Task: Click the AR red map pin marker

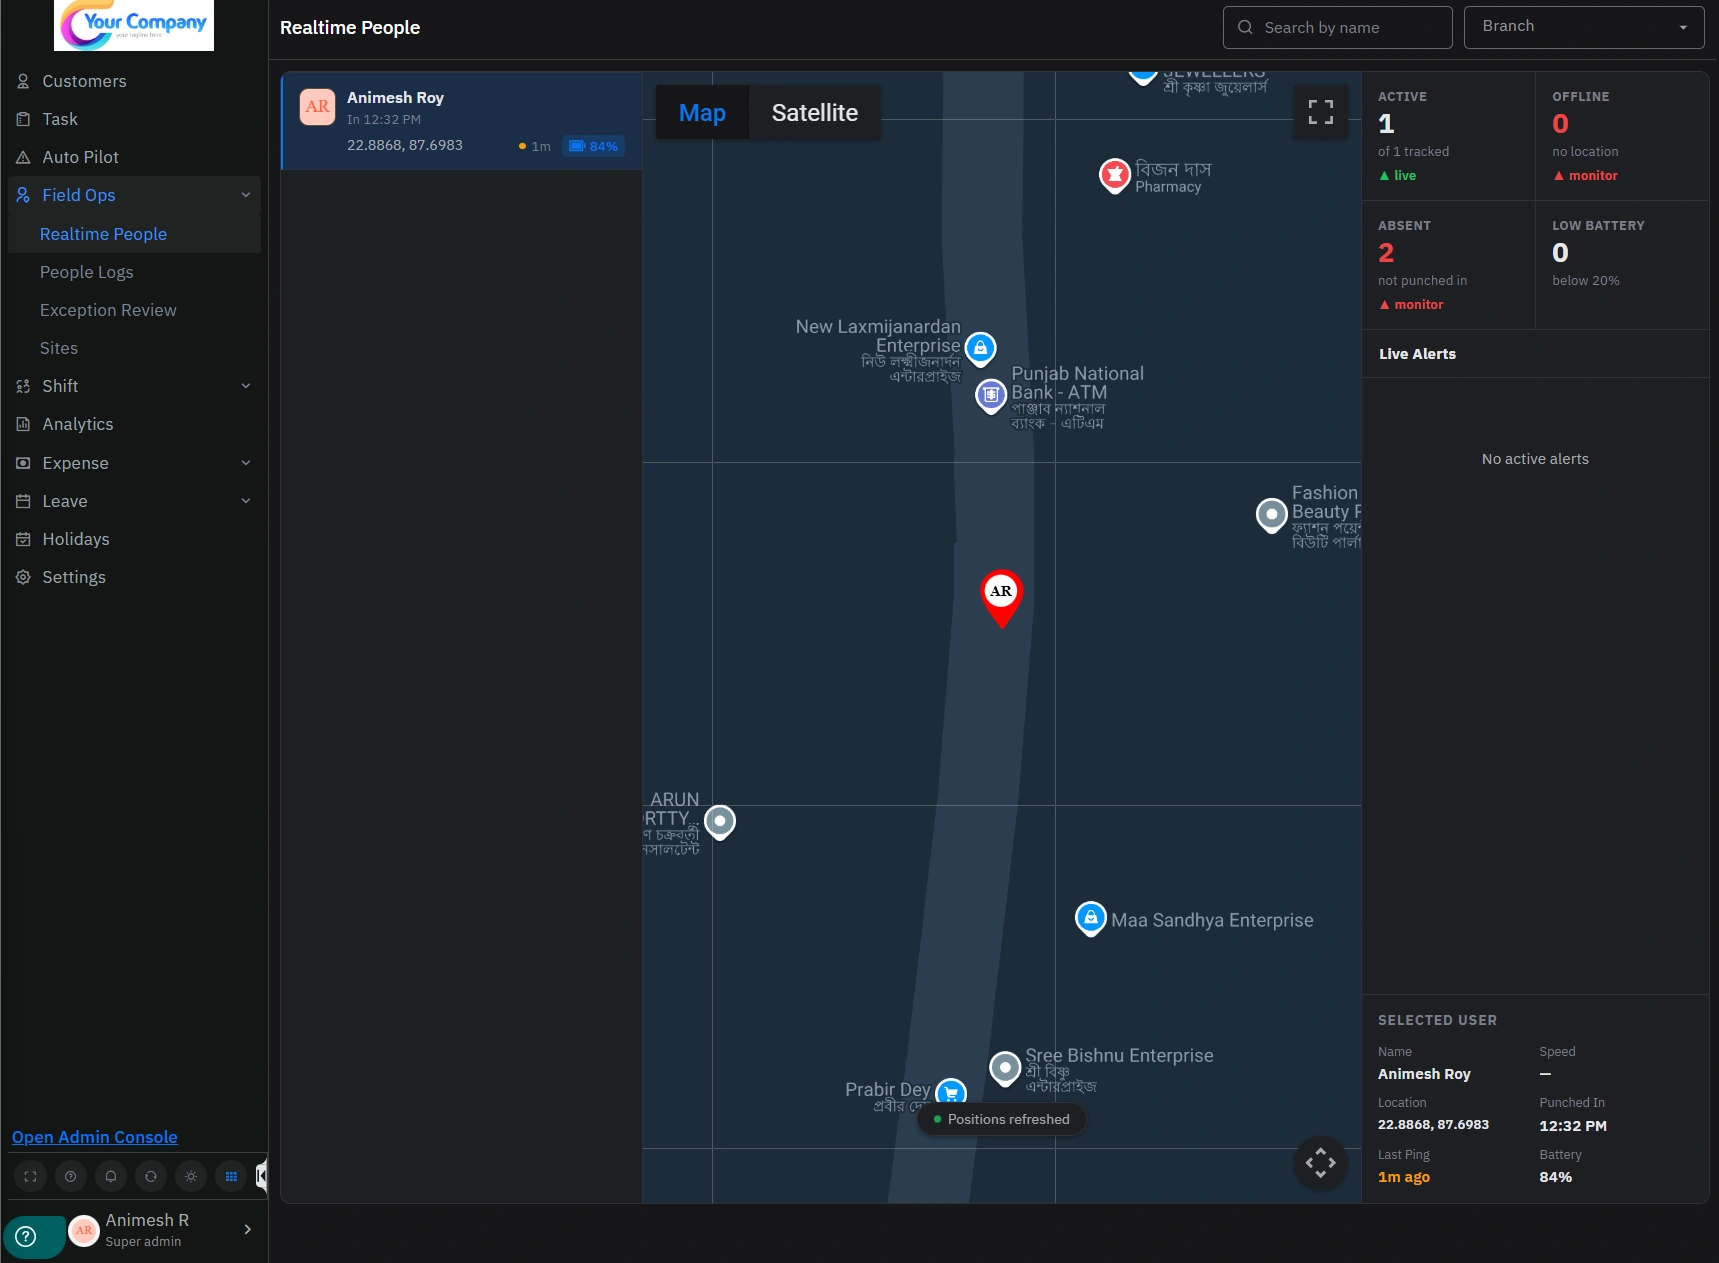Action: click(1001, 597)
